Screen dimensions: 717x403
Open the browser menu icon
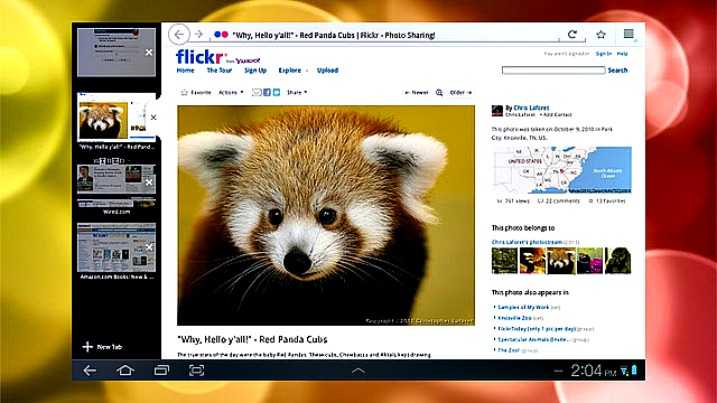click(x=628, y=34)
